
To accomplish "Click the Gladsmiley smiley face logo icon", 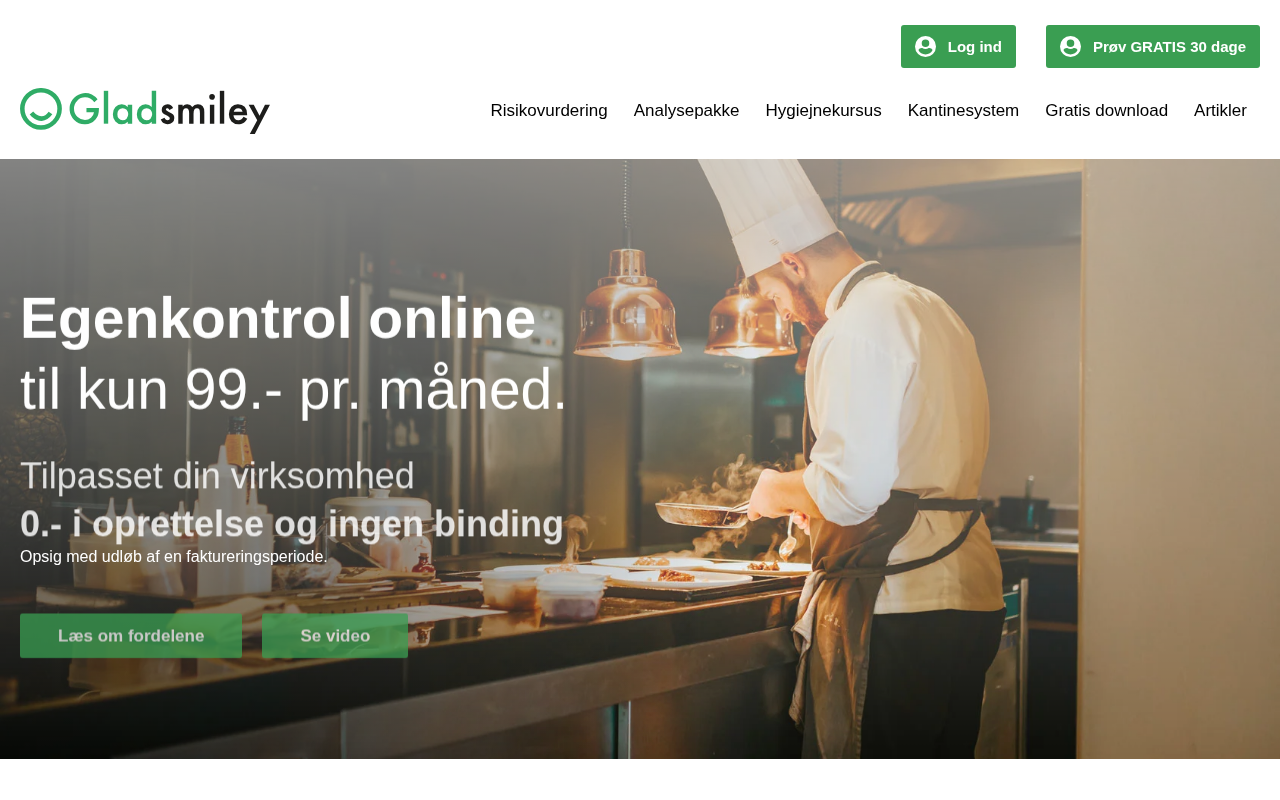I will click(x=41, y=109).
